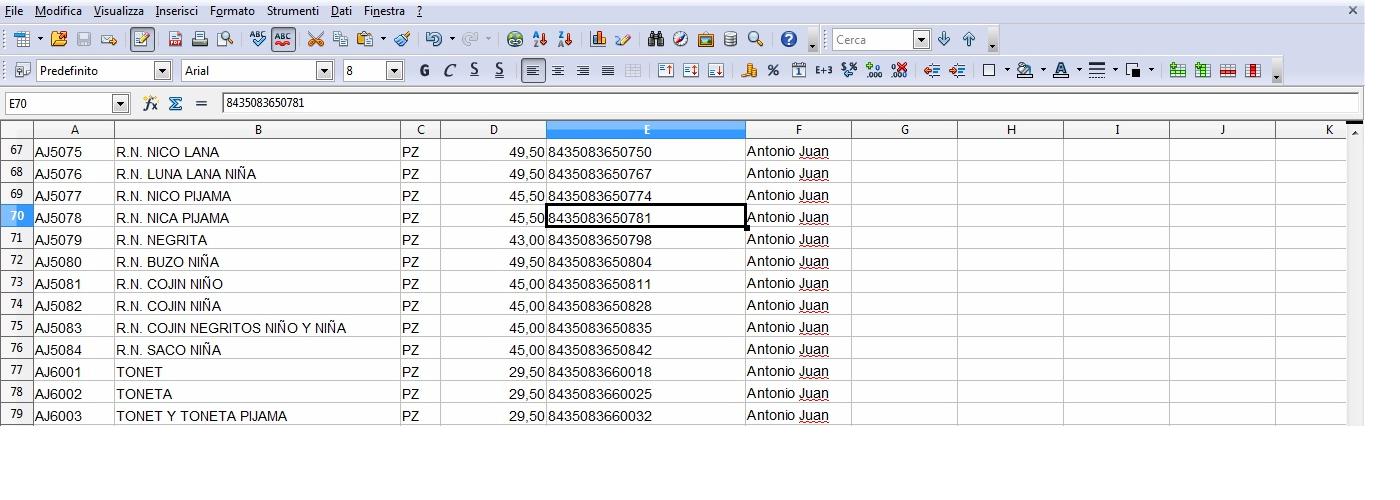Viewport: 1400px width, 500px height.
Task: Open the Undo history dropdown arrow
Action: tap(452, 39)
